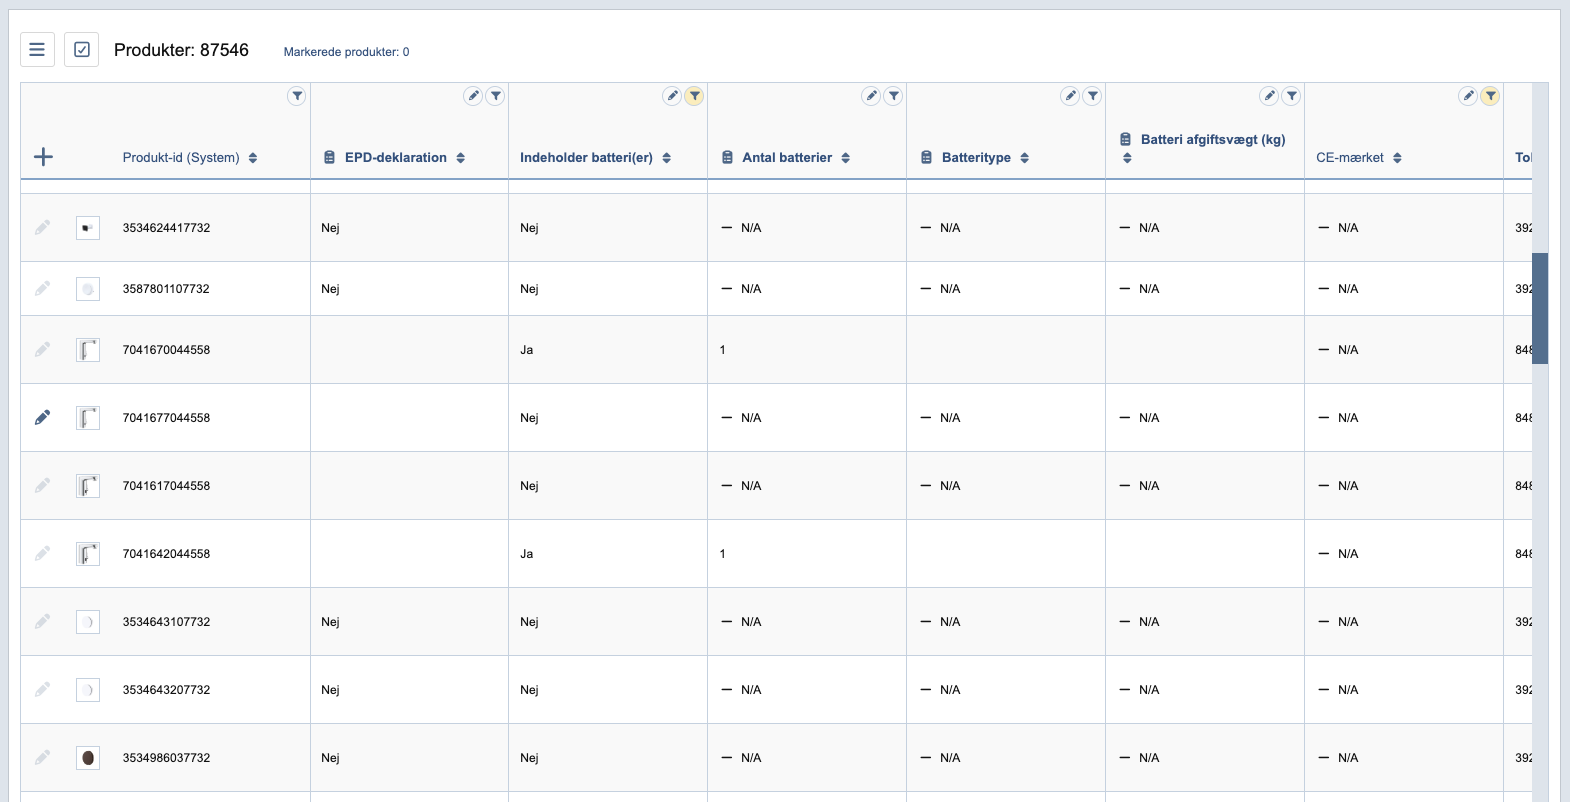Image resolution: width=1570 pixels, height=802 pixels.
Task: Edit the Antal batterier column with its pencil icon
Action: tap(871, 96)
